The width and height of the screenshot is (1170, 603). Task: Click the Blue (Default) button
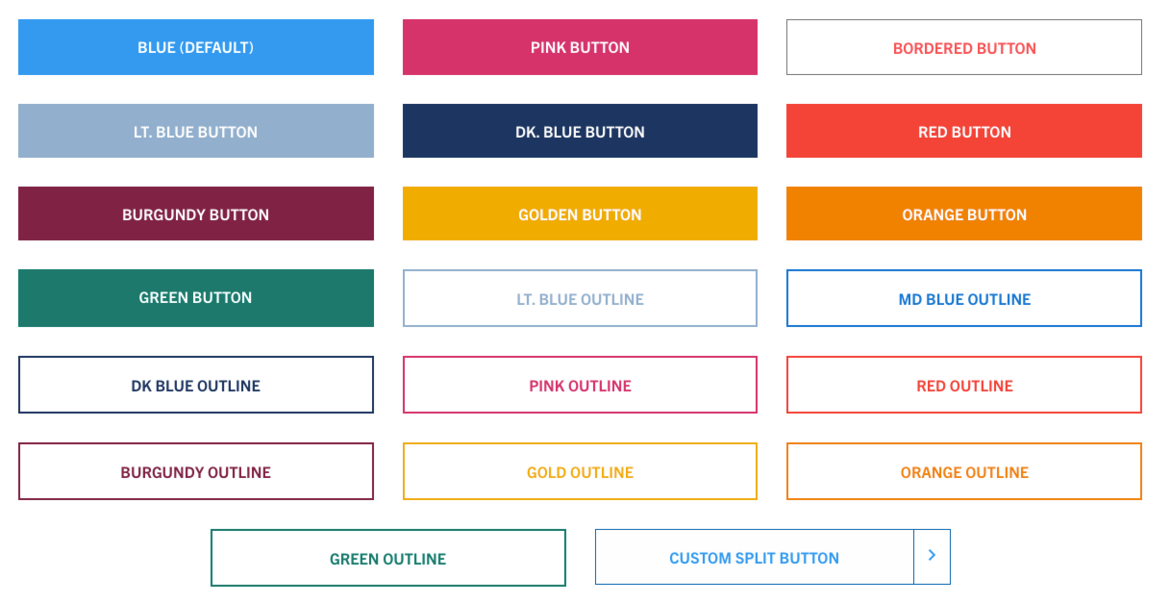(x=195, y=47)
